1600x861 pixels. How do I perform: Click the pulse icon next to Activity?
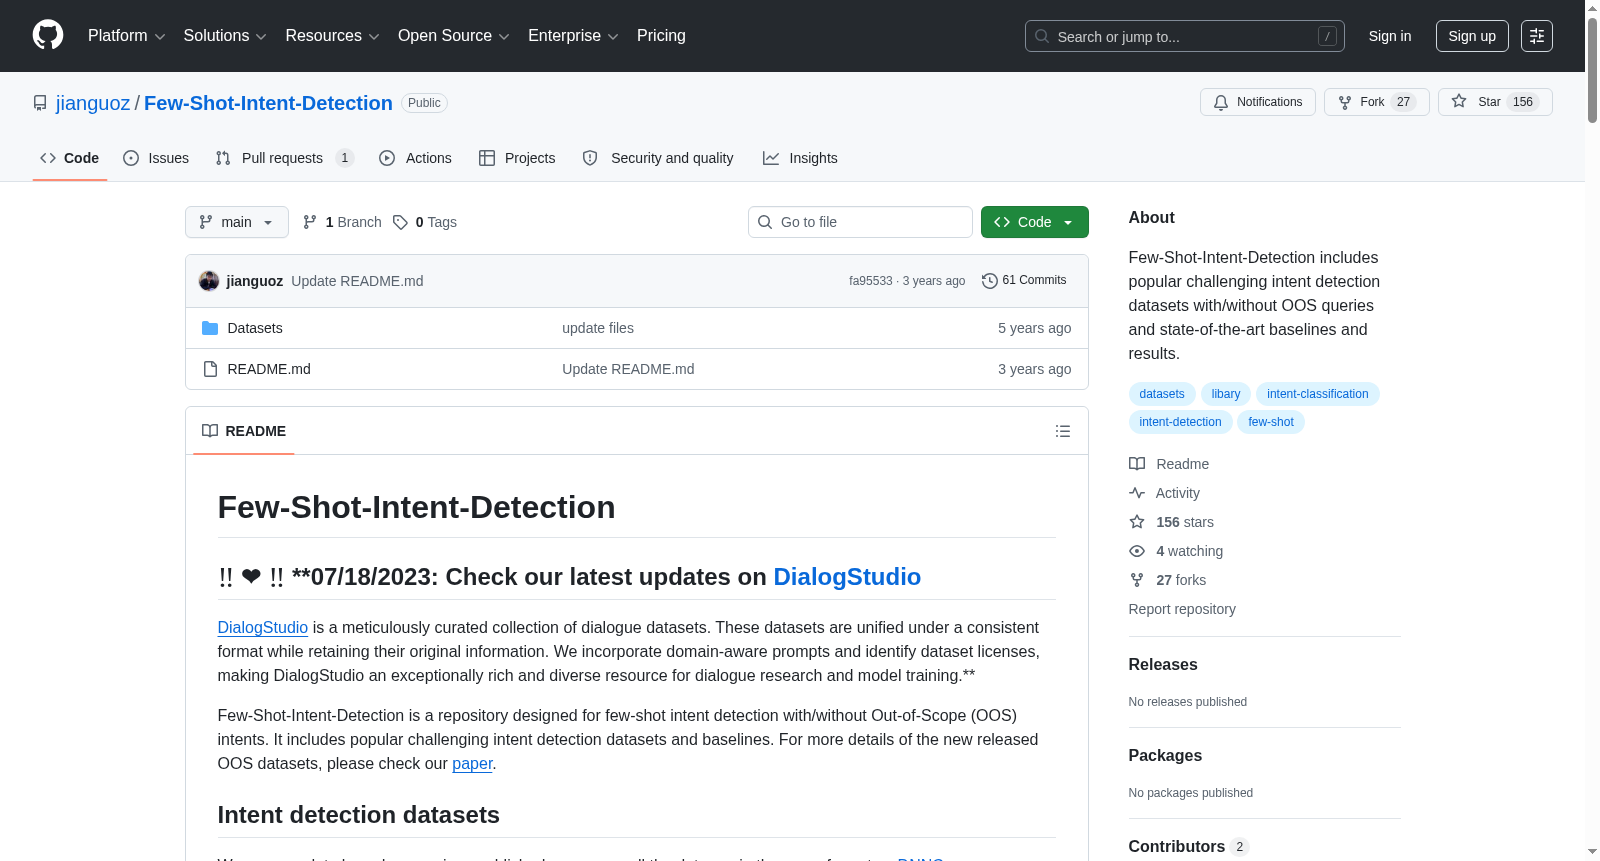(1137, 493)
